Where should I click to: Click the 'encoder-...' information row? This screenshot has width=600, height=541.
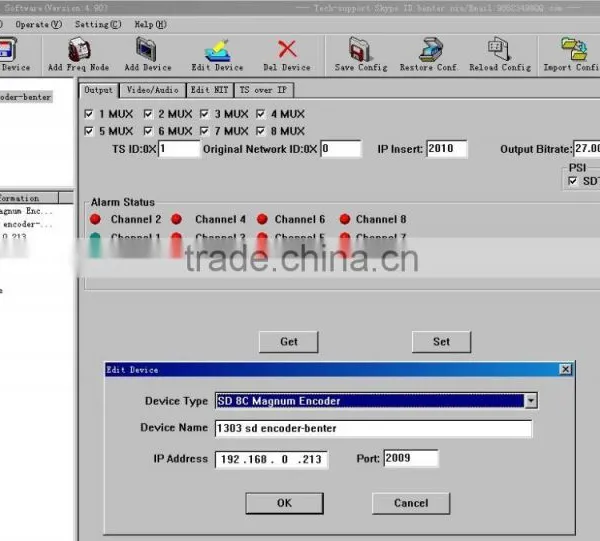point(27,224)
